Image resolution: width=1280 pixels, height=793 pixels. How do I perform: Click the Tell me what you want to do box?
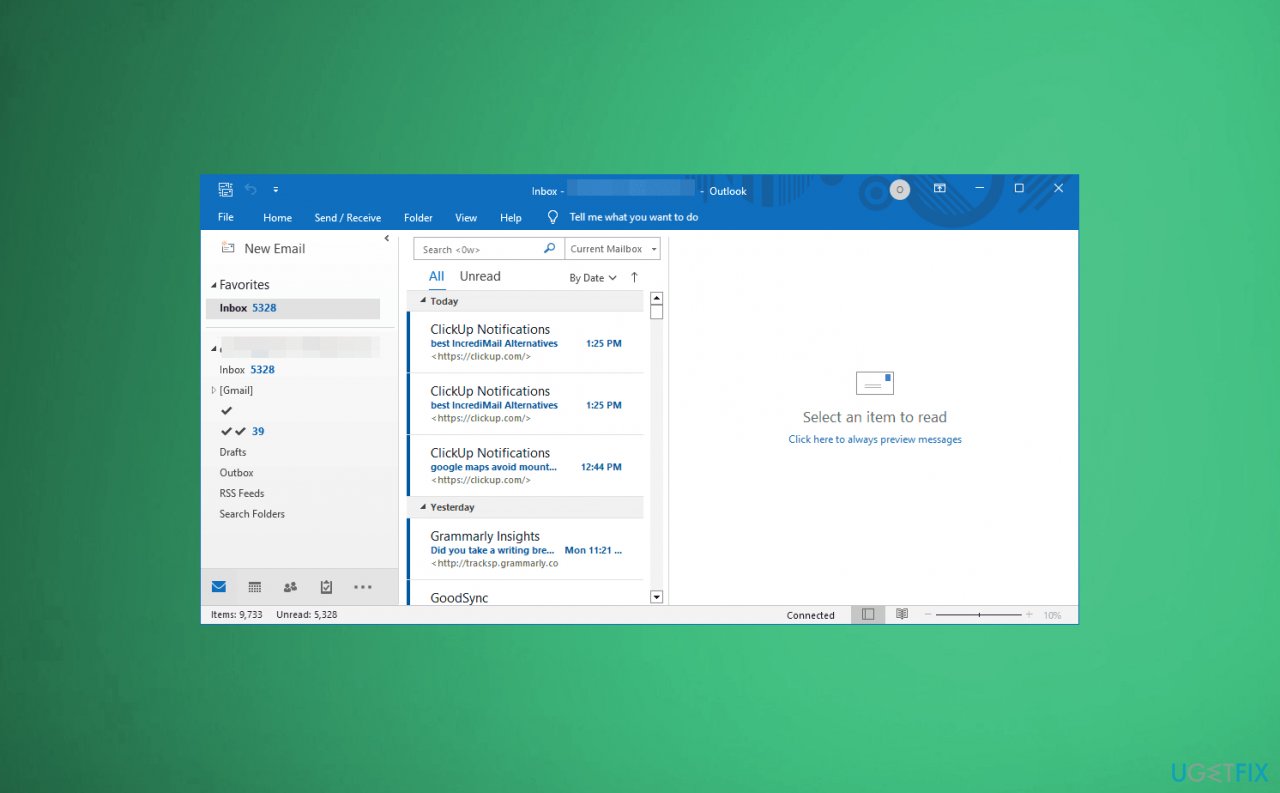(634, 217)
